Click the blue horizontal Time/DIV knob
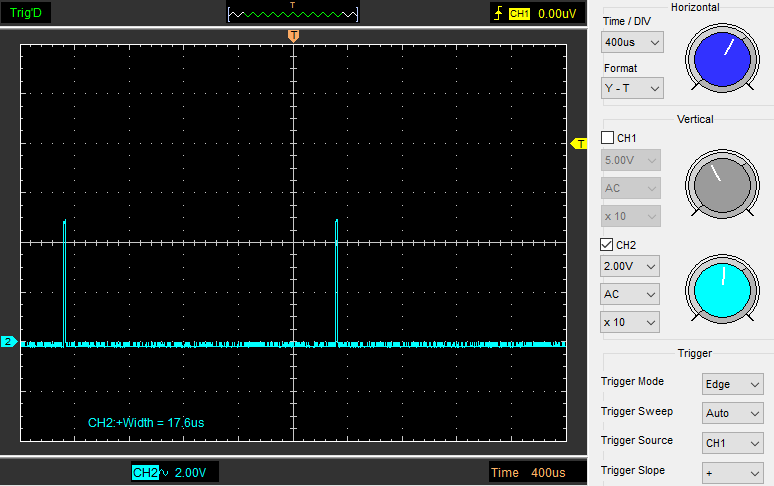Screen dimensions: 774x486 (x=722, y=59)
